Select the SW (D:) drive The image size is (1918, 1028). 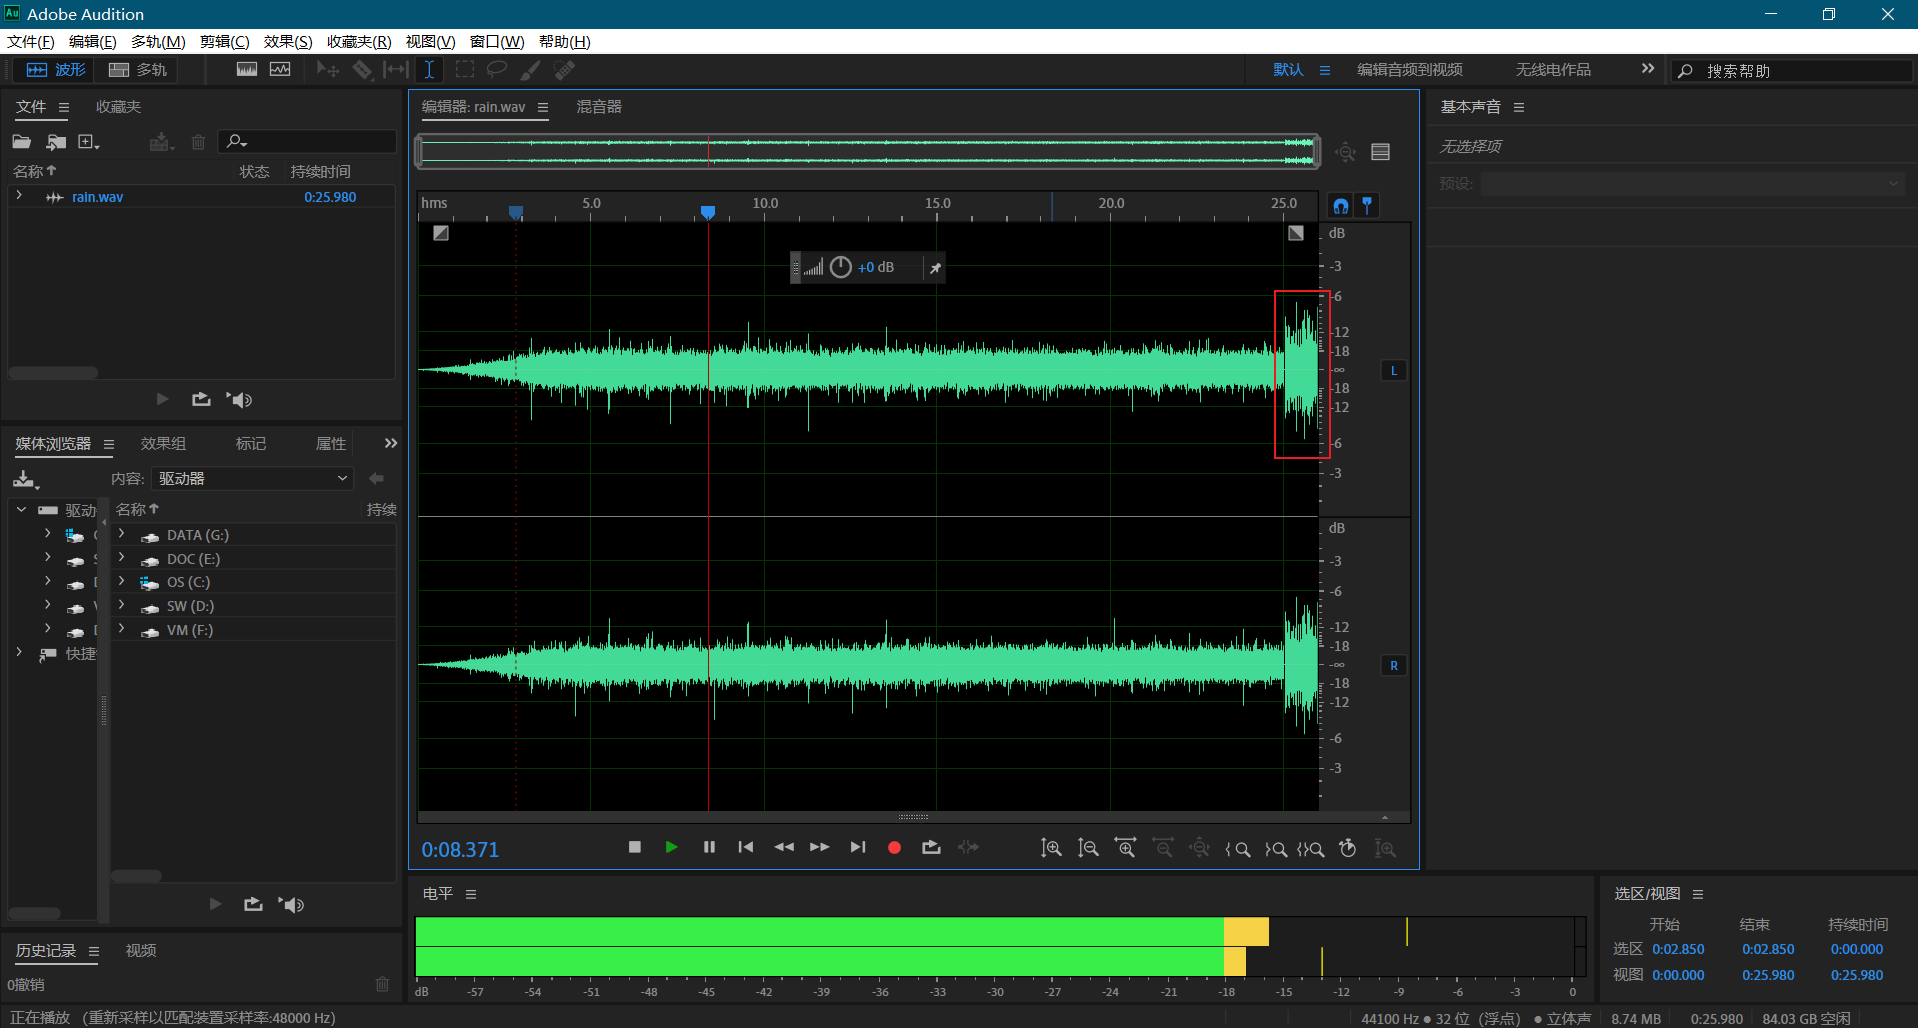click(190, 606)
